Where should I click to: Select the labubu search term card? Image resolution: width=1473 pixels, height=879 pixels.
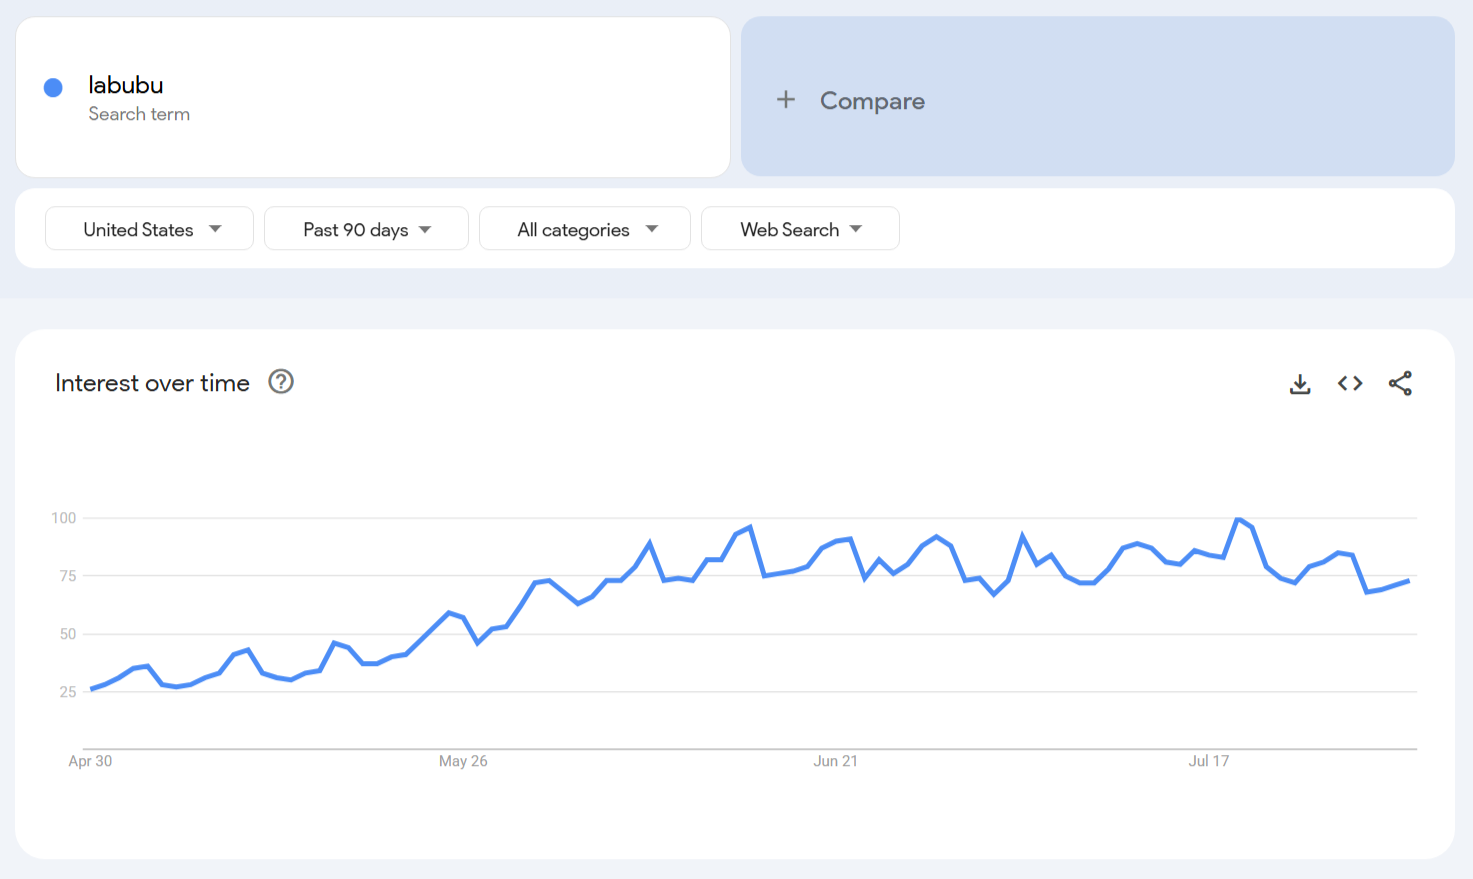pyautogui.click(x=372, y=97)
